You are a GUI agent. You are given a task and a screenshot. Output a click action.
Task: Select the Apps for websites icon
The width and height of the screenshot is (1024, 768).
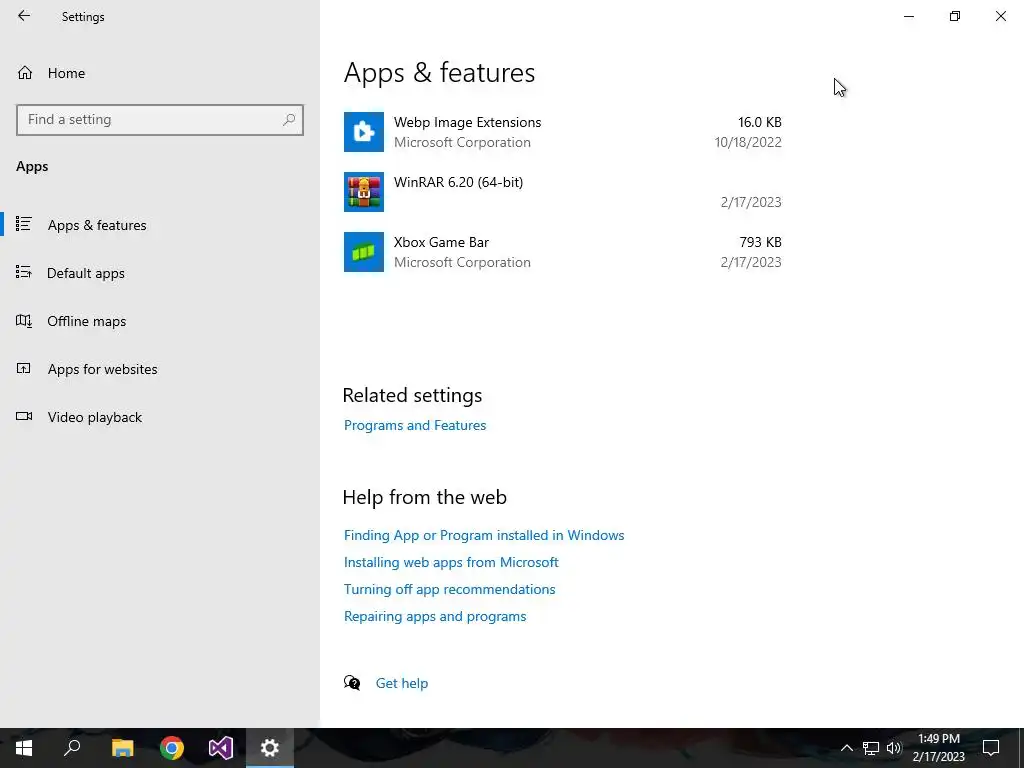coord(24,368)
